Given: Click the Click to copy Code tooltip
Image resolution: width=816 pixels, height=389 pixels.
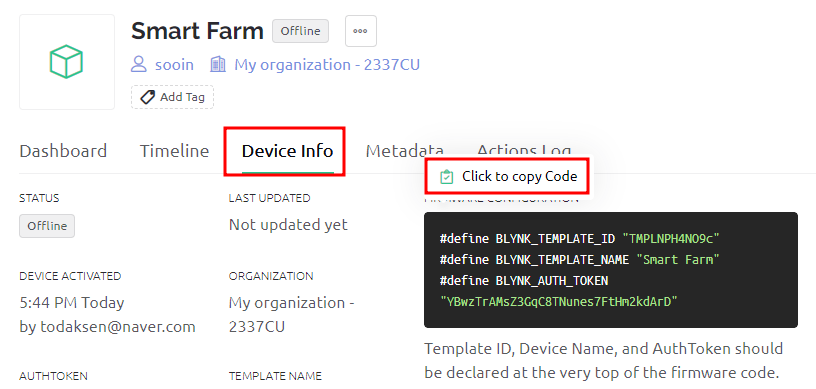Looking at the screenshot, I should coord(508,177).
